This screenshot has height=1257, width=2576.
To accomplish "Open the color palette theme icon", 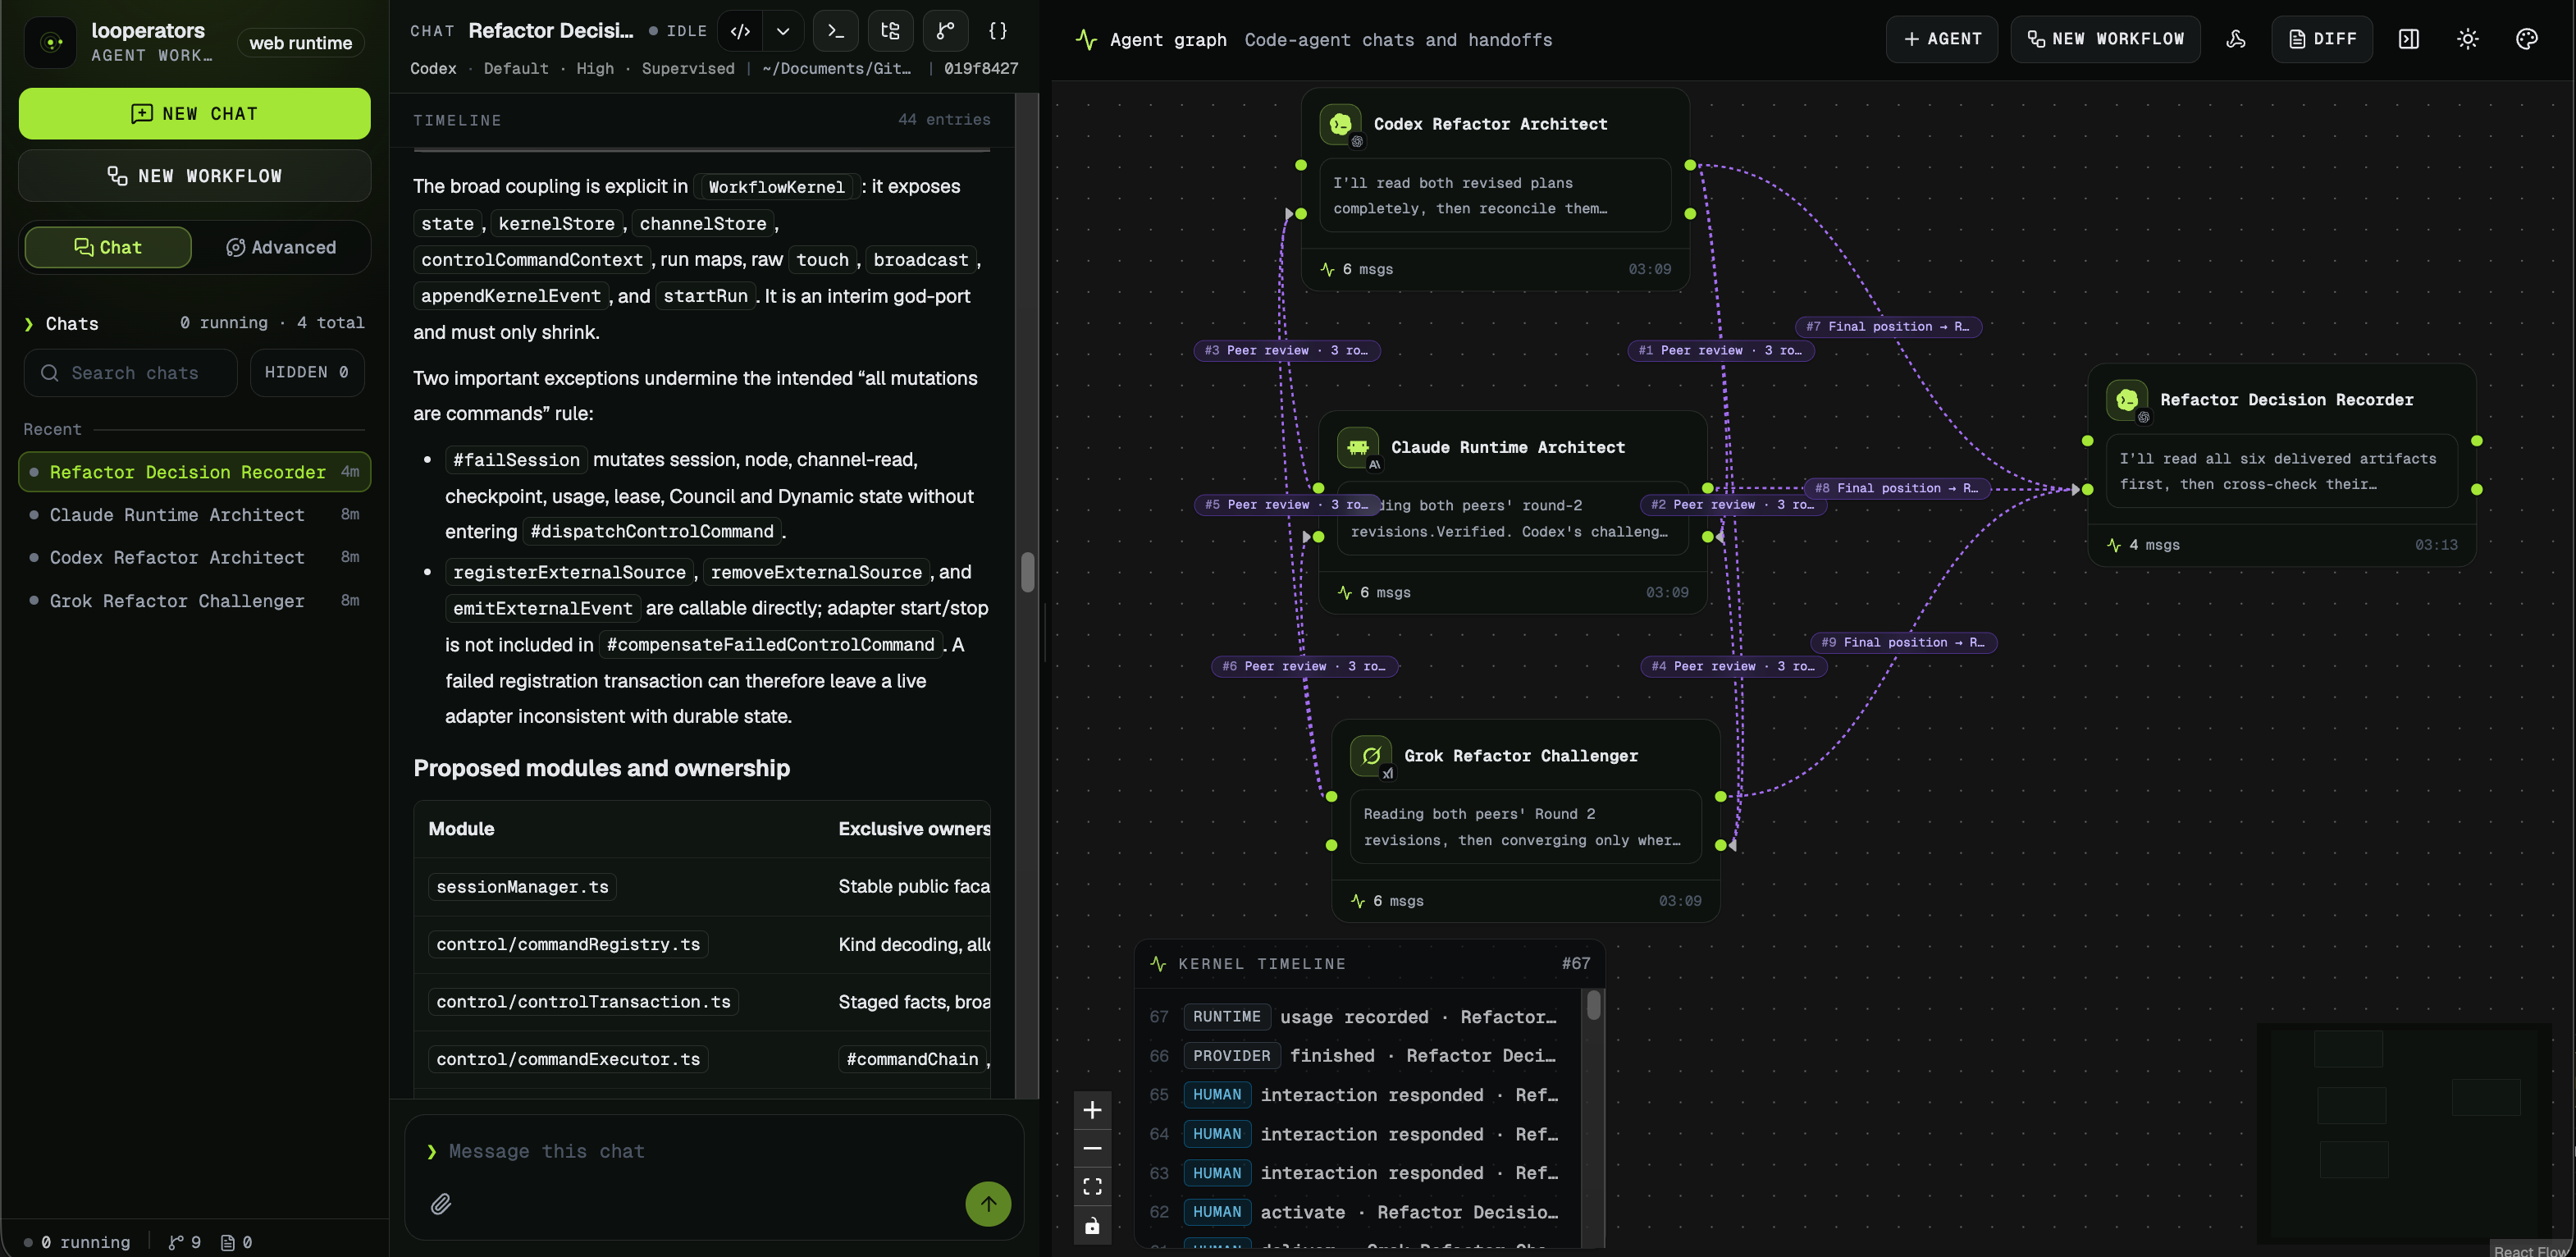I will (x=2527, y=39).
